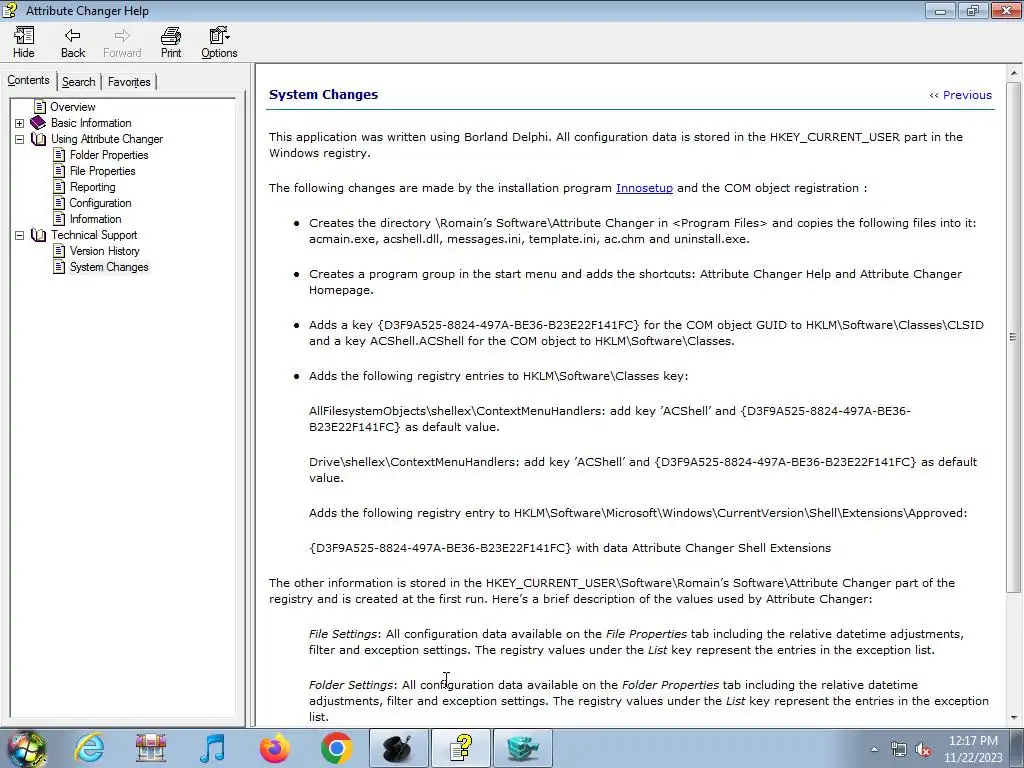Switch to the teal cube app in taskbar
Screen dimensions: 1024x768
522,748
